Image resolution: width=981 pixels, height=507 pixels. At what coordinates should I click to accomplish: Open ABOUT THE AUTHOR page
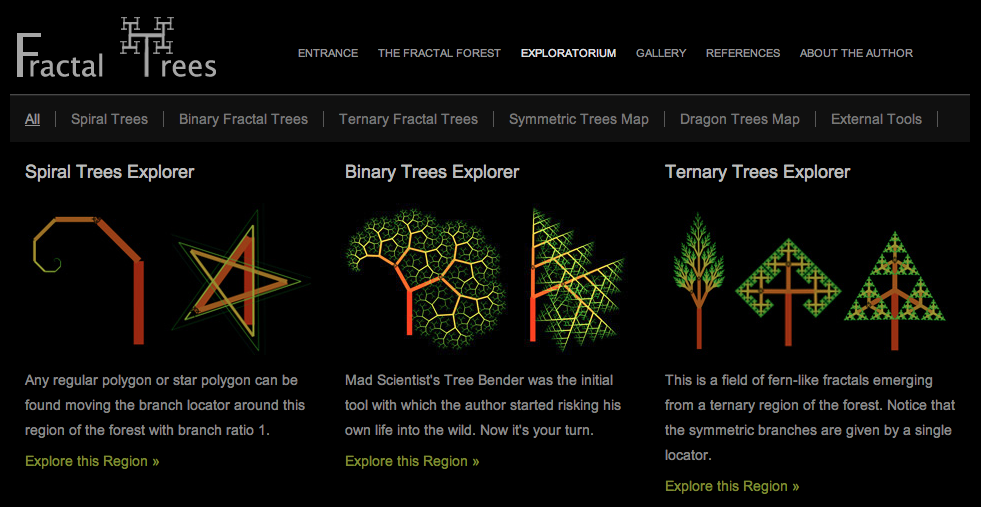pos(856,53)
